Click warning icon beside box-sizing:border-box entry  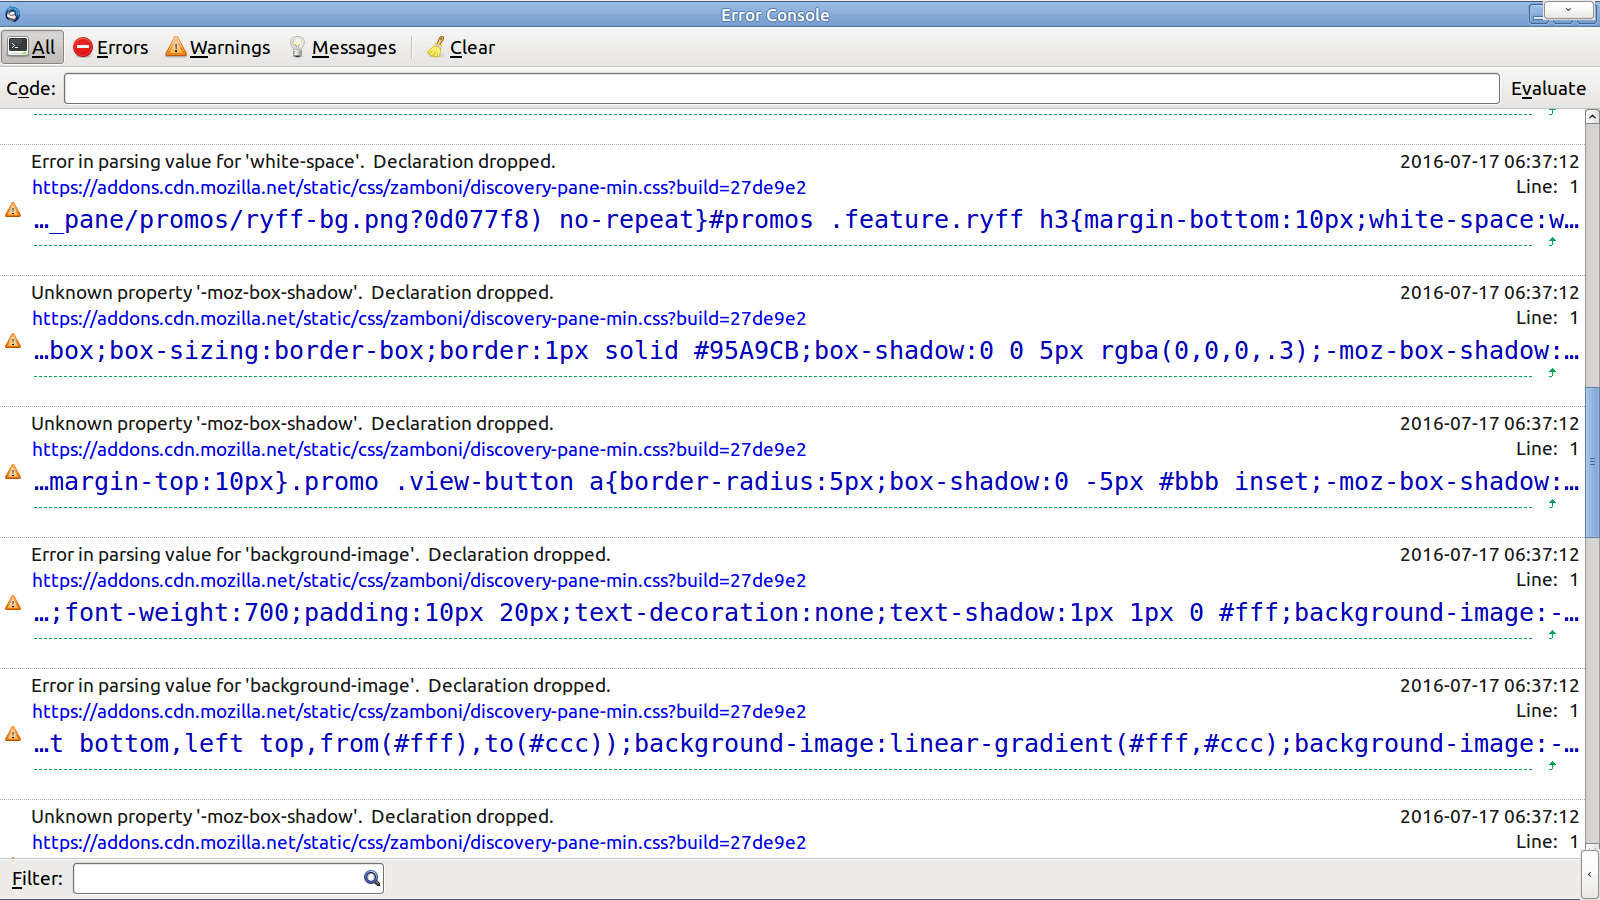pyautogui.click(x=13, y=341)
